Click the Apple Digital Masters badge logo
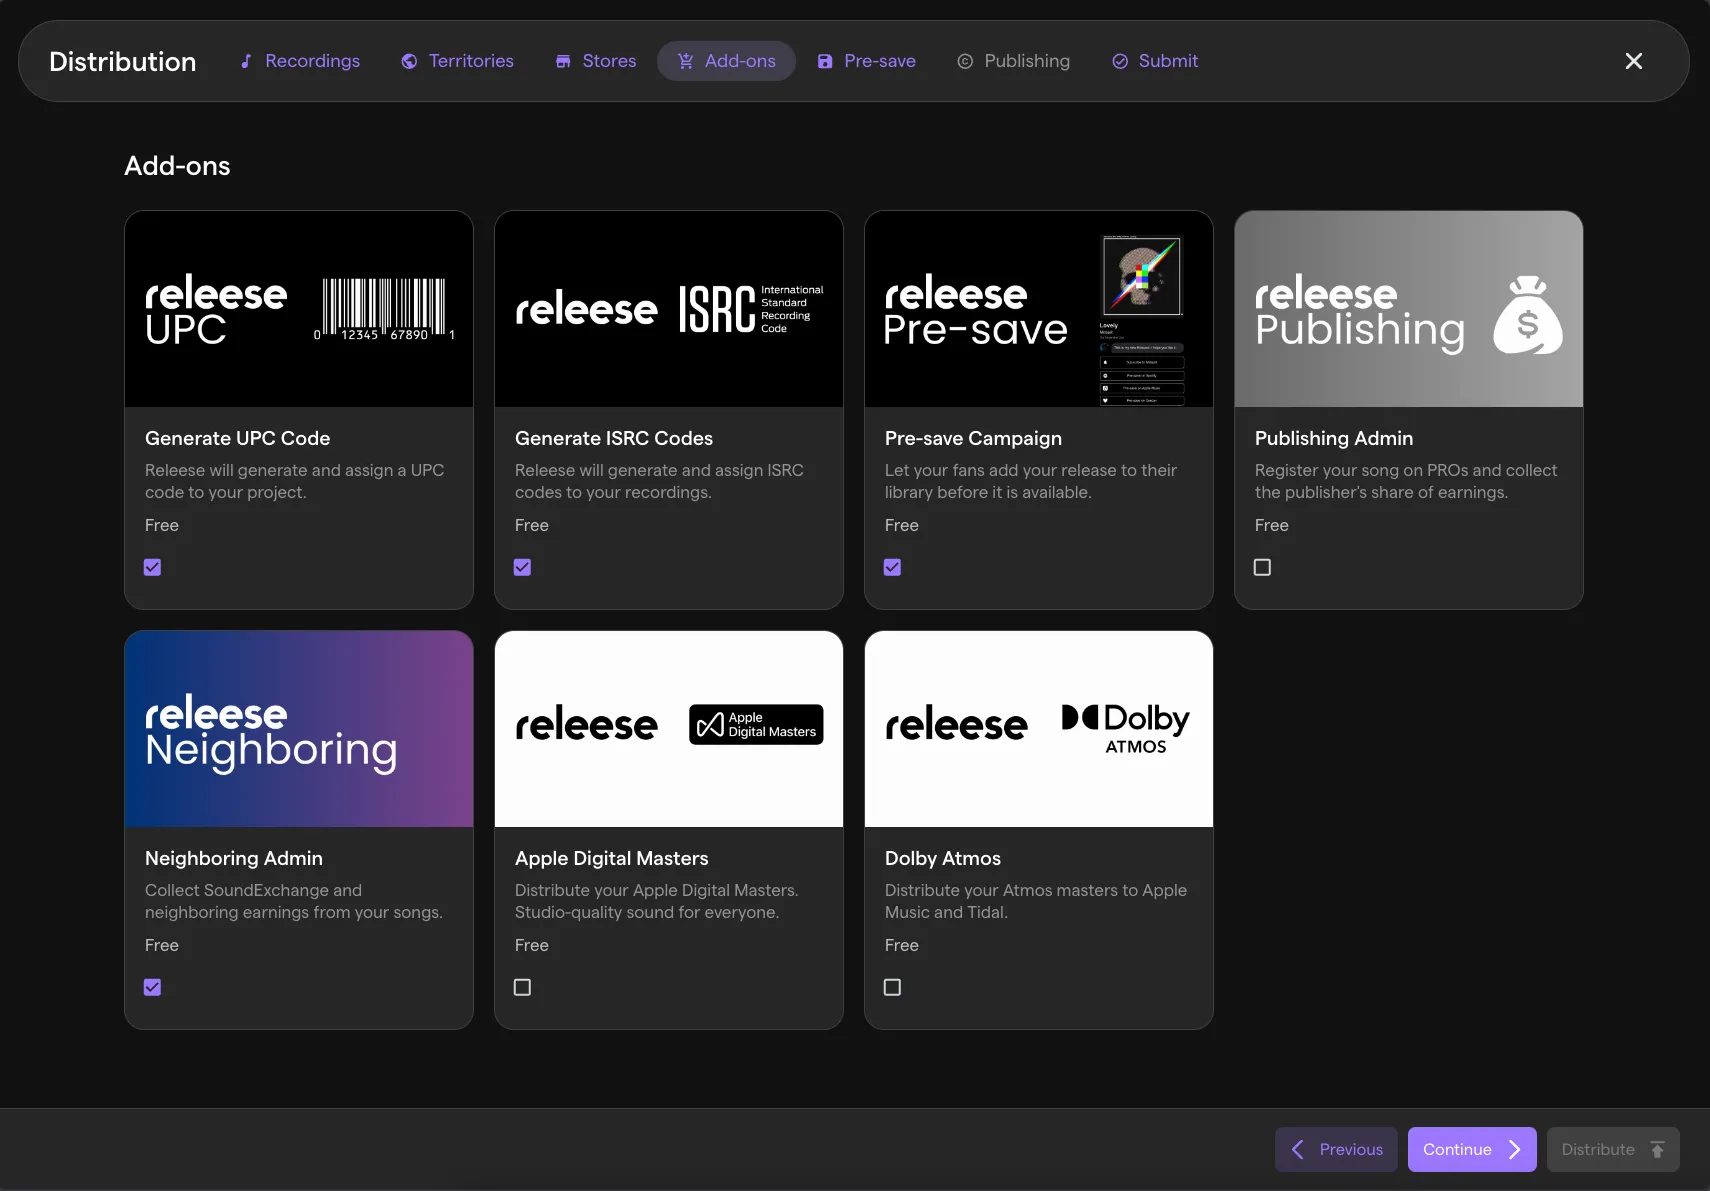Screen dimensions: 1710x1191 (x=756, y=725)
